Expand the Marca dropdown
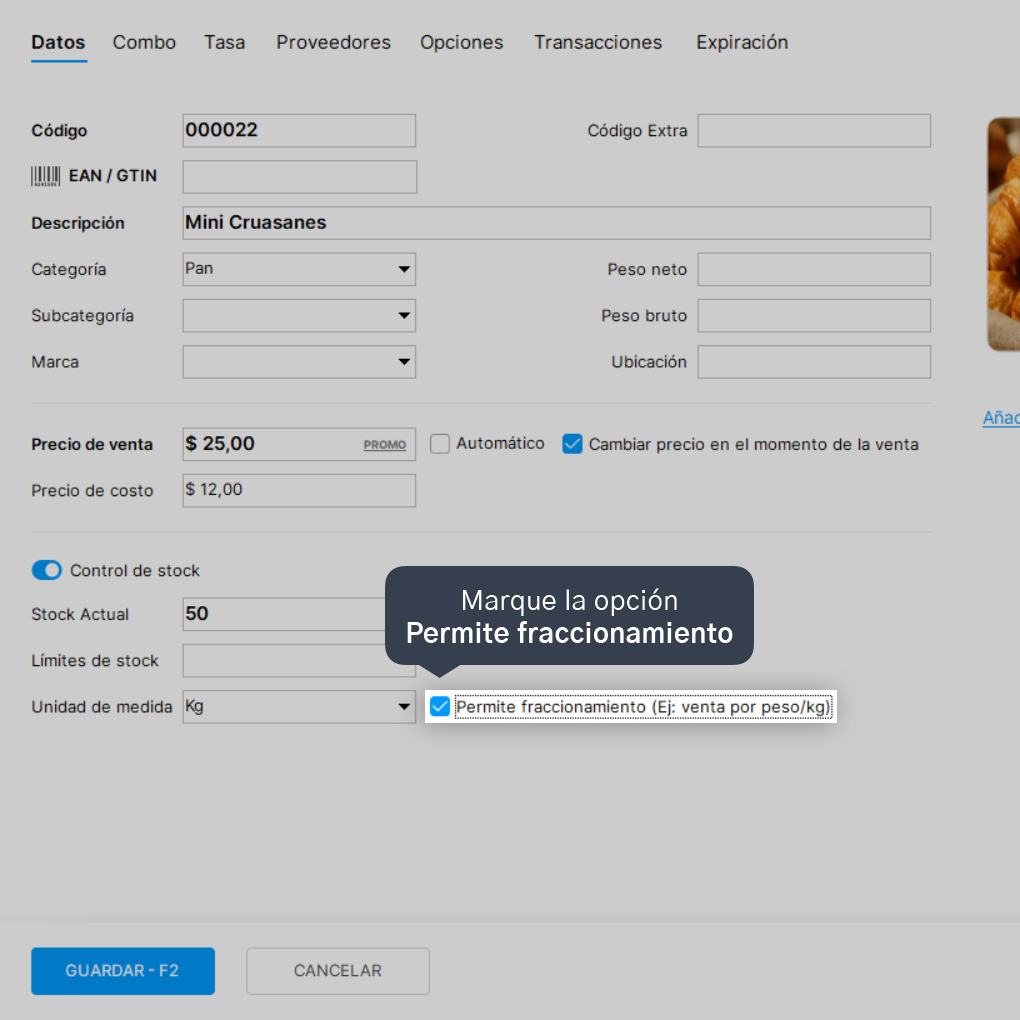1020x1020 pixels. (x=299, y=362)
